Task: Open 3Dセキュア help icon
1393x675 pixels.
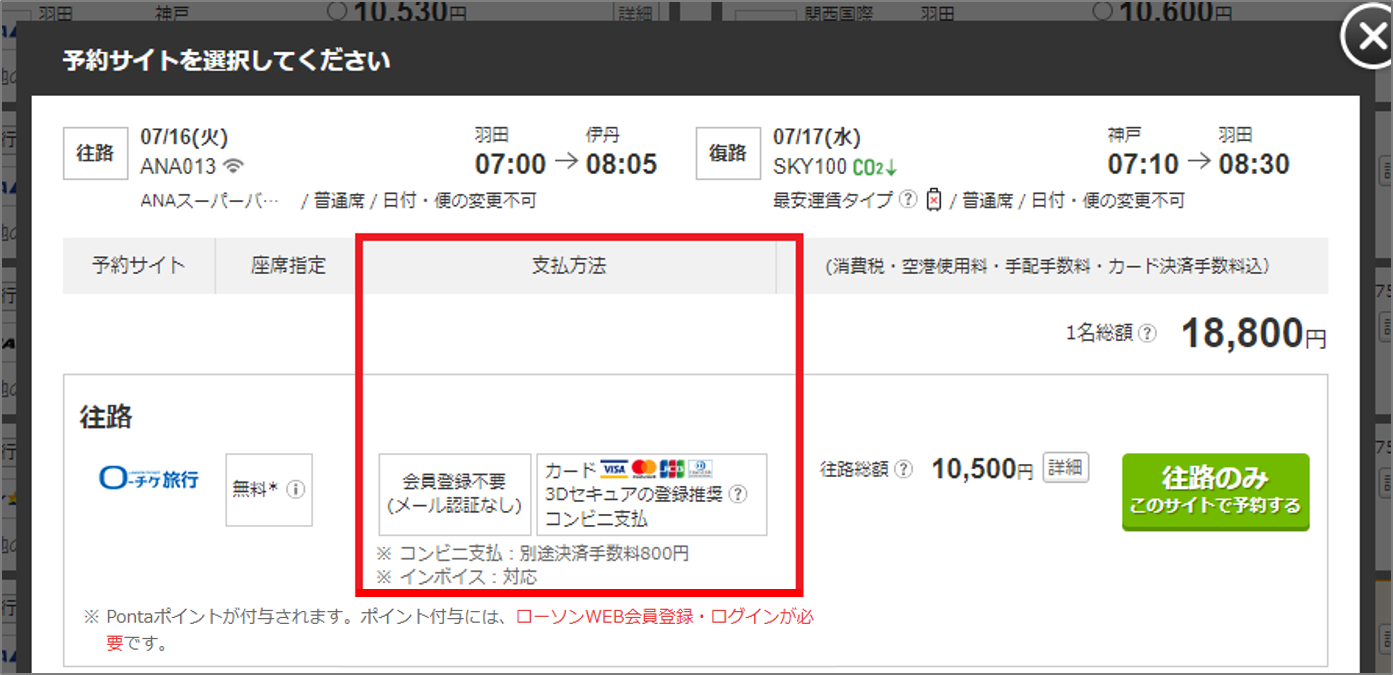Action: (738, 494)
